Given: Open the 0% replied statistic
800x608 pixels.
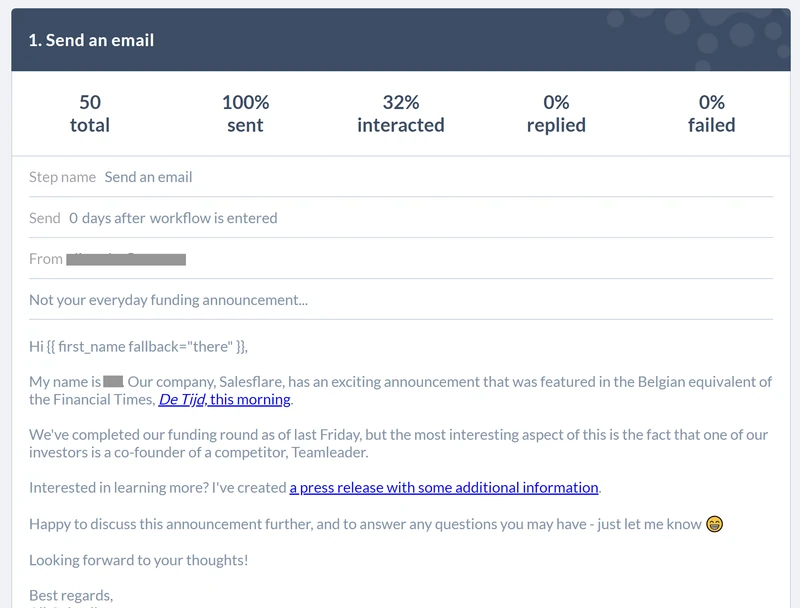Looking at the screenshot, I should [556, 114].
